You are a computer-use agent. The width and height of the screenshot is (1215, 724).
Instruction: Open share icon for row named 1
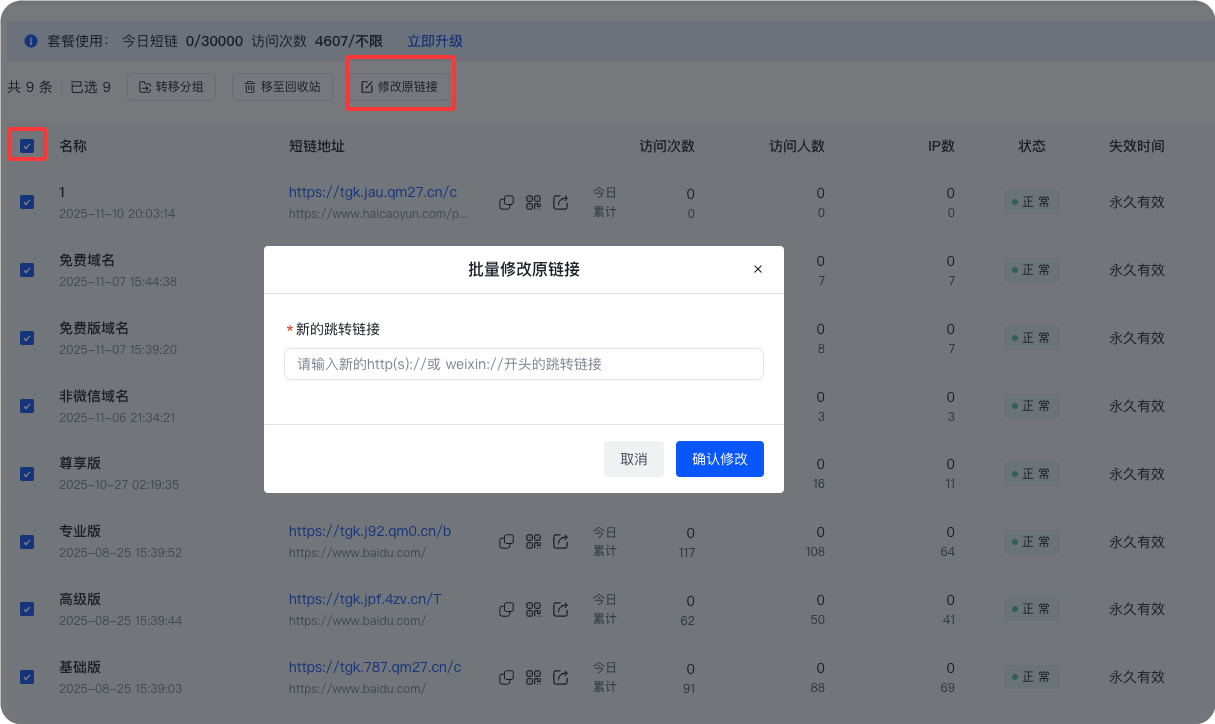pos(561,202)
